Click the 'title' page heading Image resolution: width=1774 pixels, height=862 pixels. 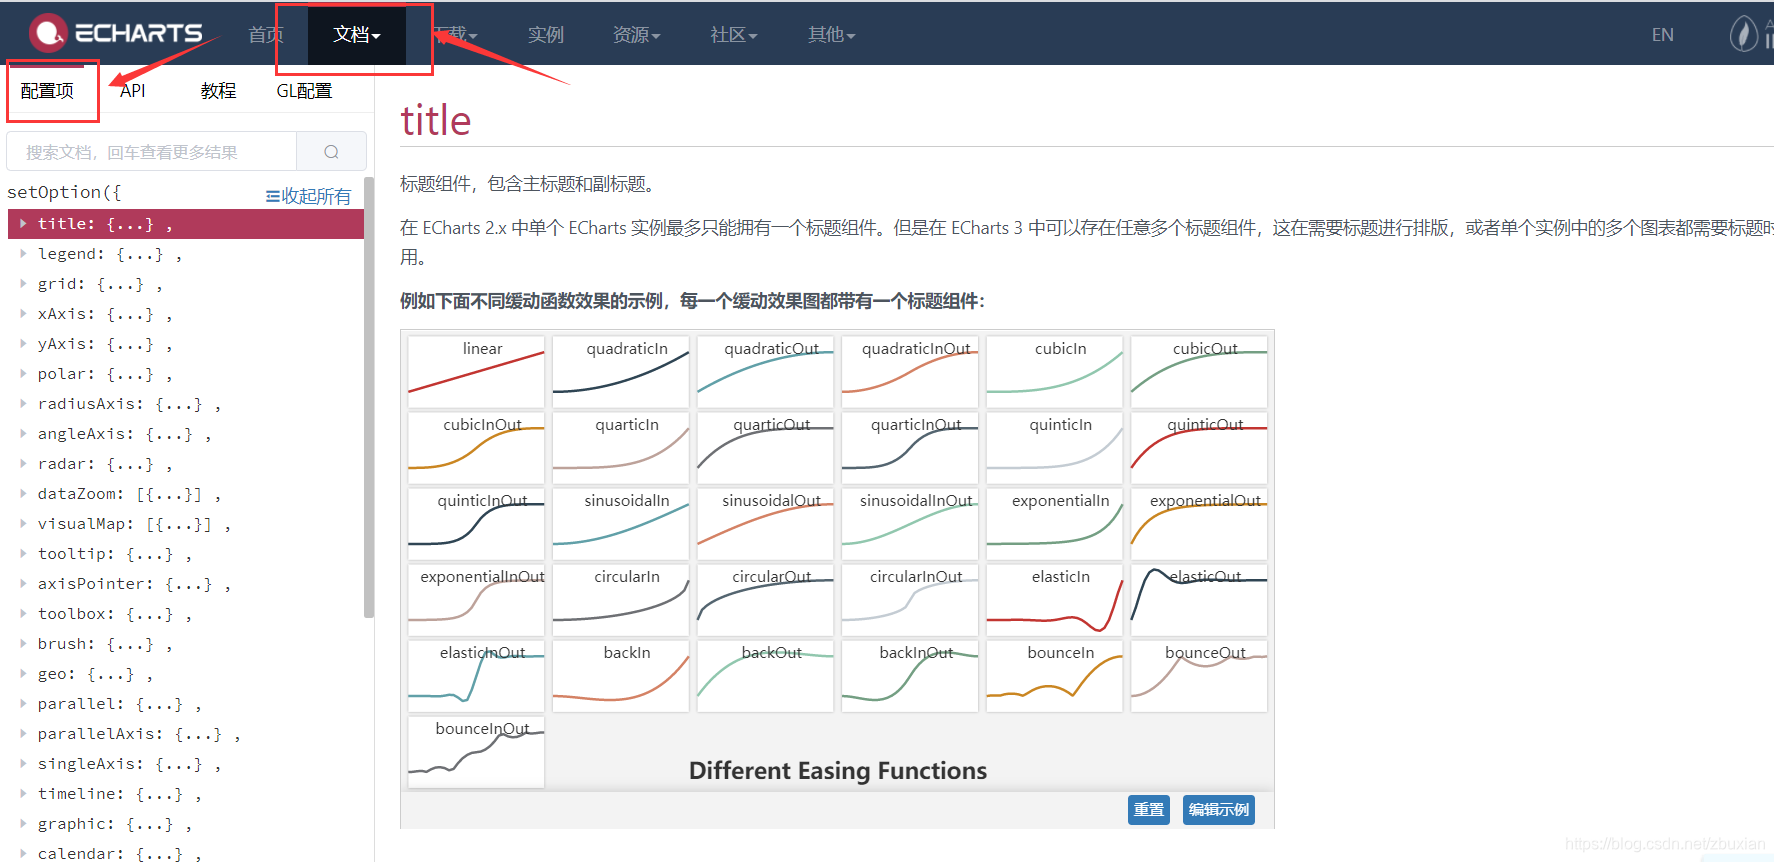tap(436, 121)
